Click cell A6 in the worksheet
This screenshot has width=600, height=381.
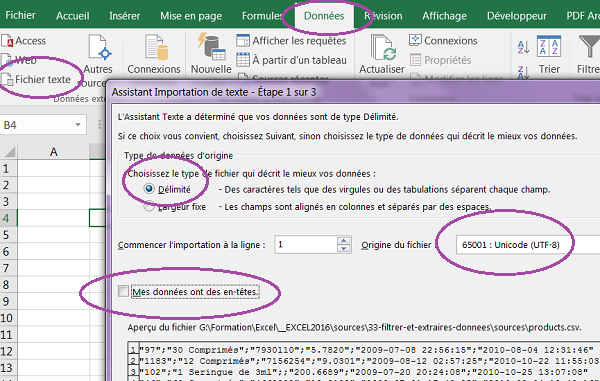coord(54,251)
